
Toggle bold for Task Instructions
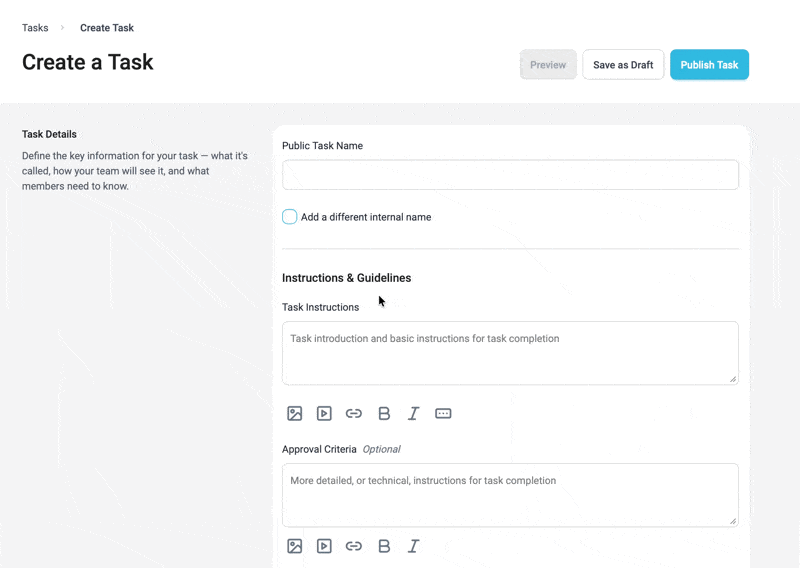(384, 413)
